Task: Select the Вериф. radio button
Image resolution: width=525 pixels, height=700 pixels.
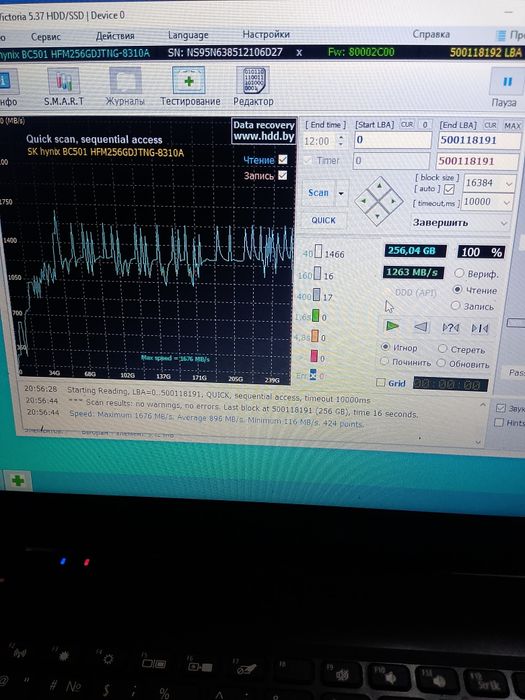Action: point(459,273)
